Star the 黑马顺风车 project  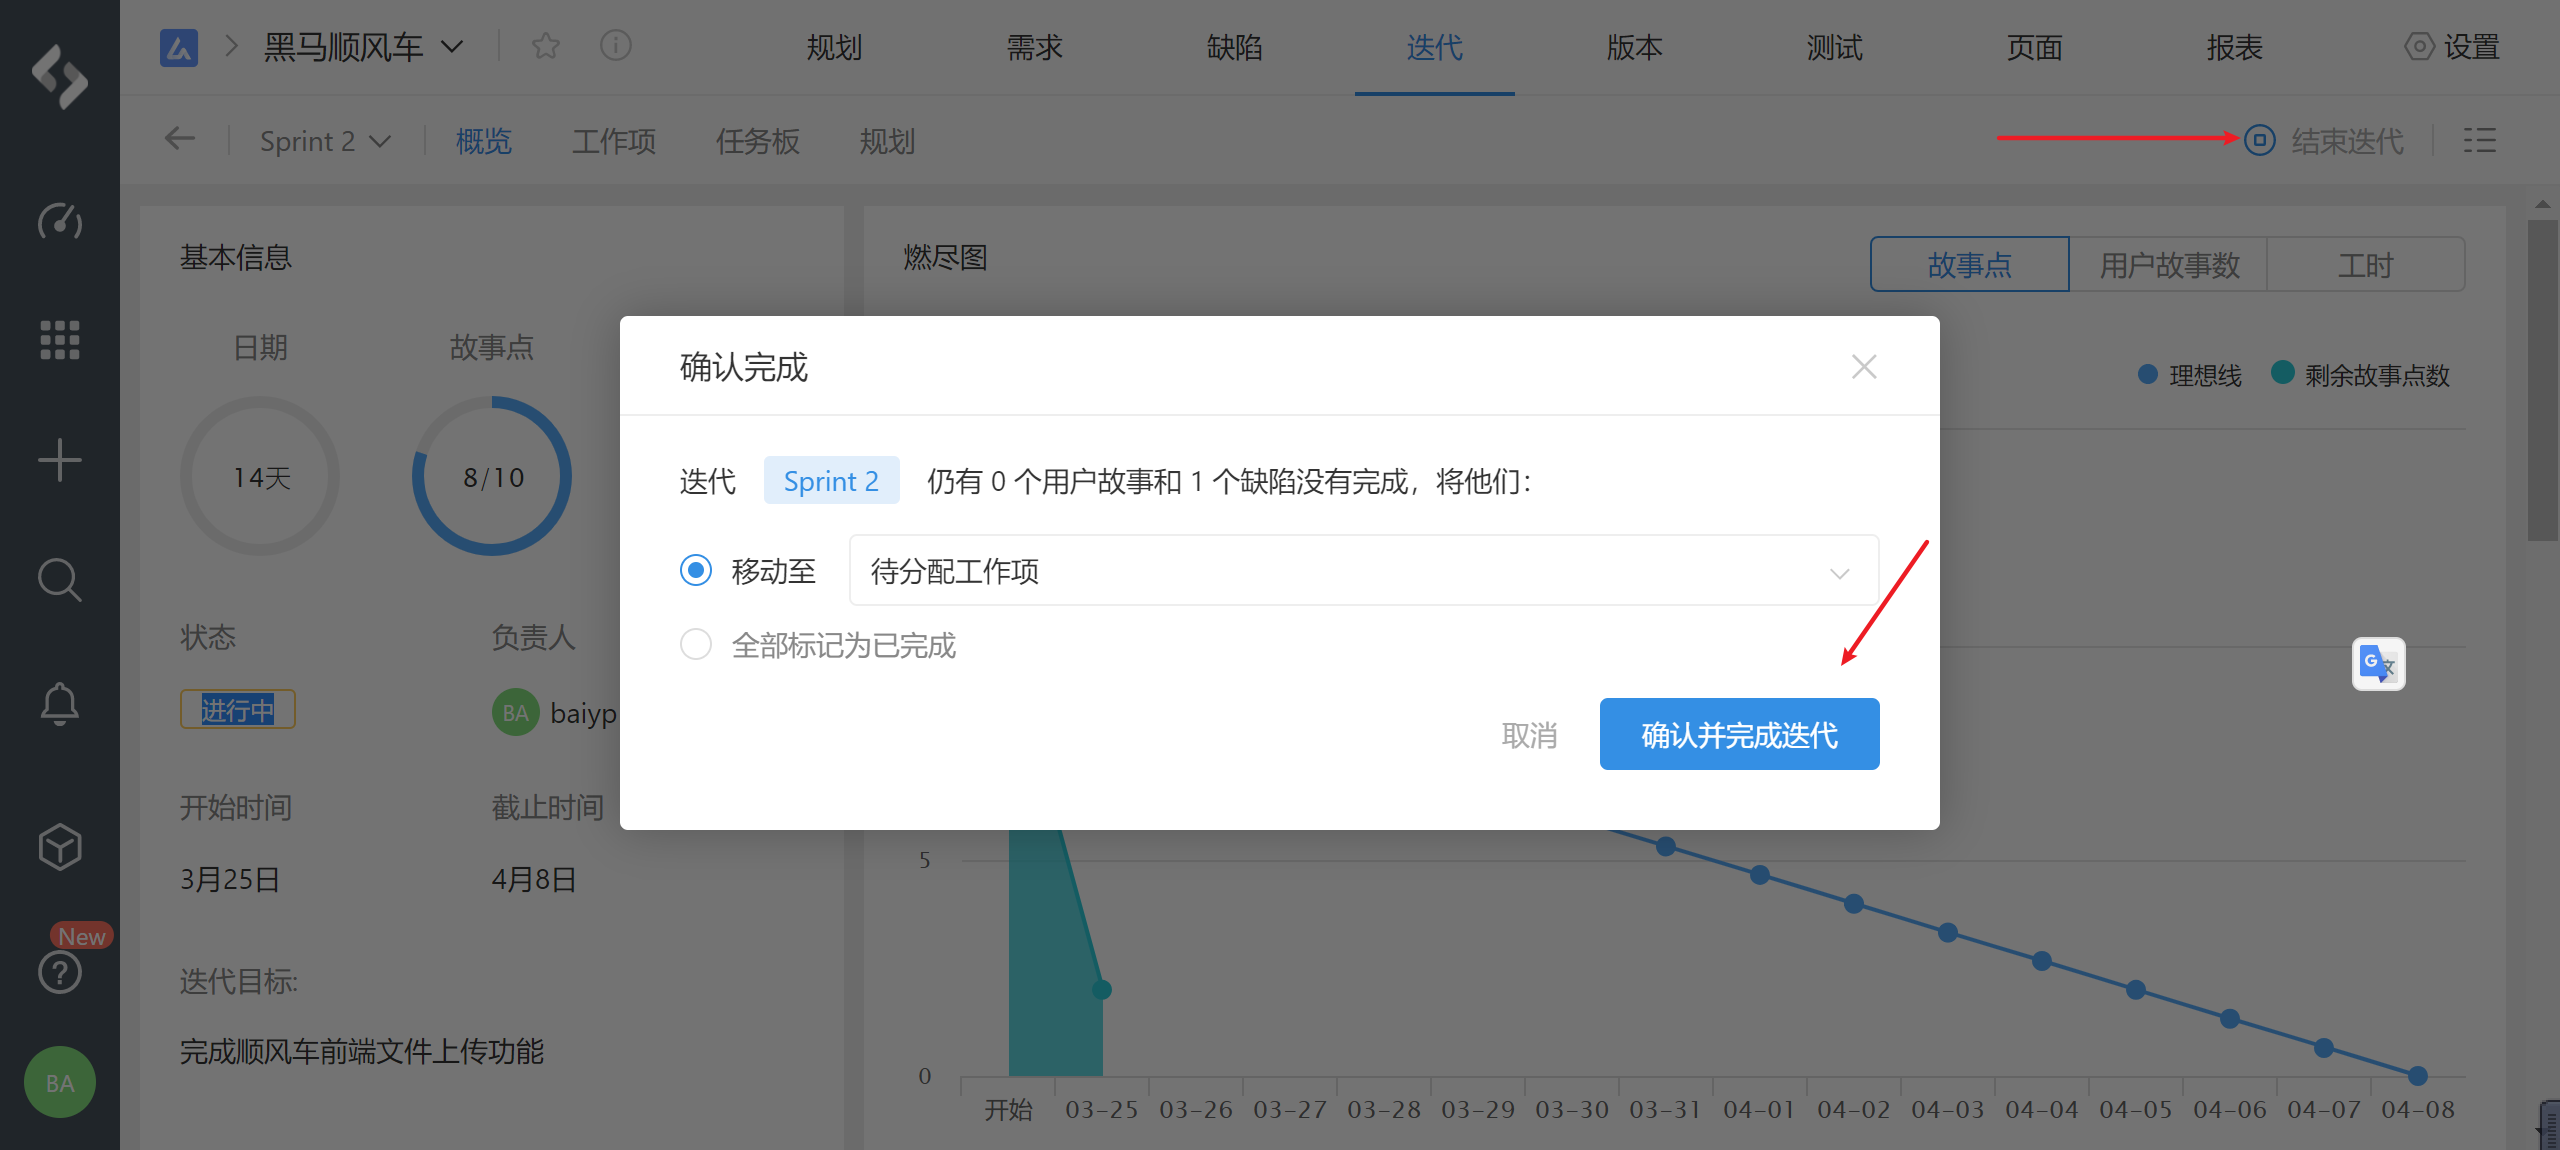pos(546,46)
